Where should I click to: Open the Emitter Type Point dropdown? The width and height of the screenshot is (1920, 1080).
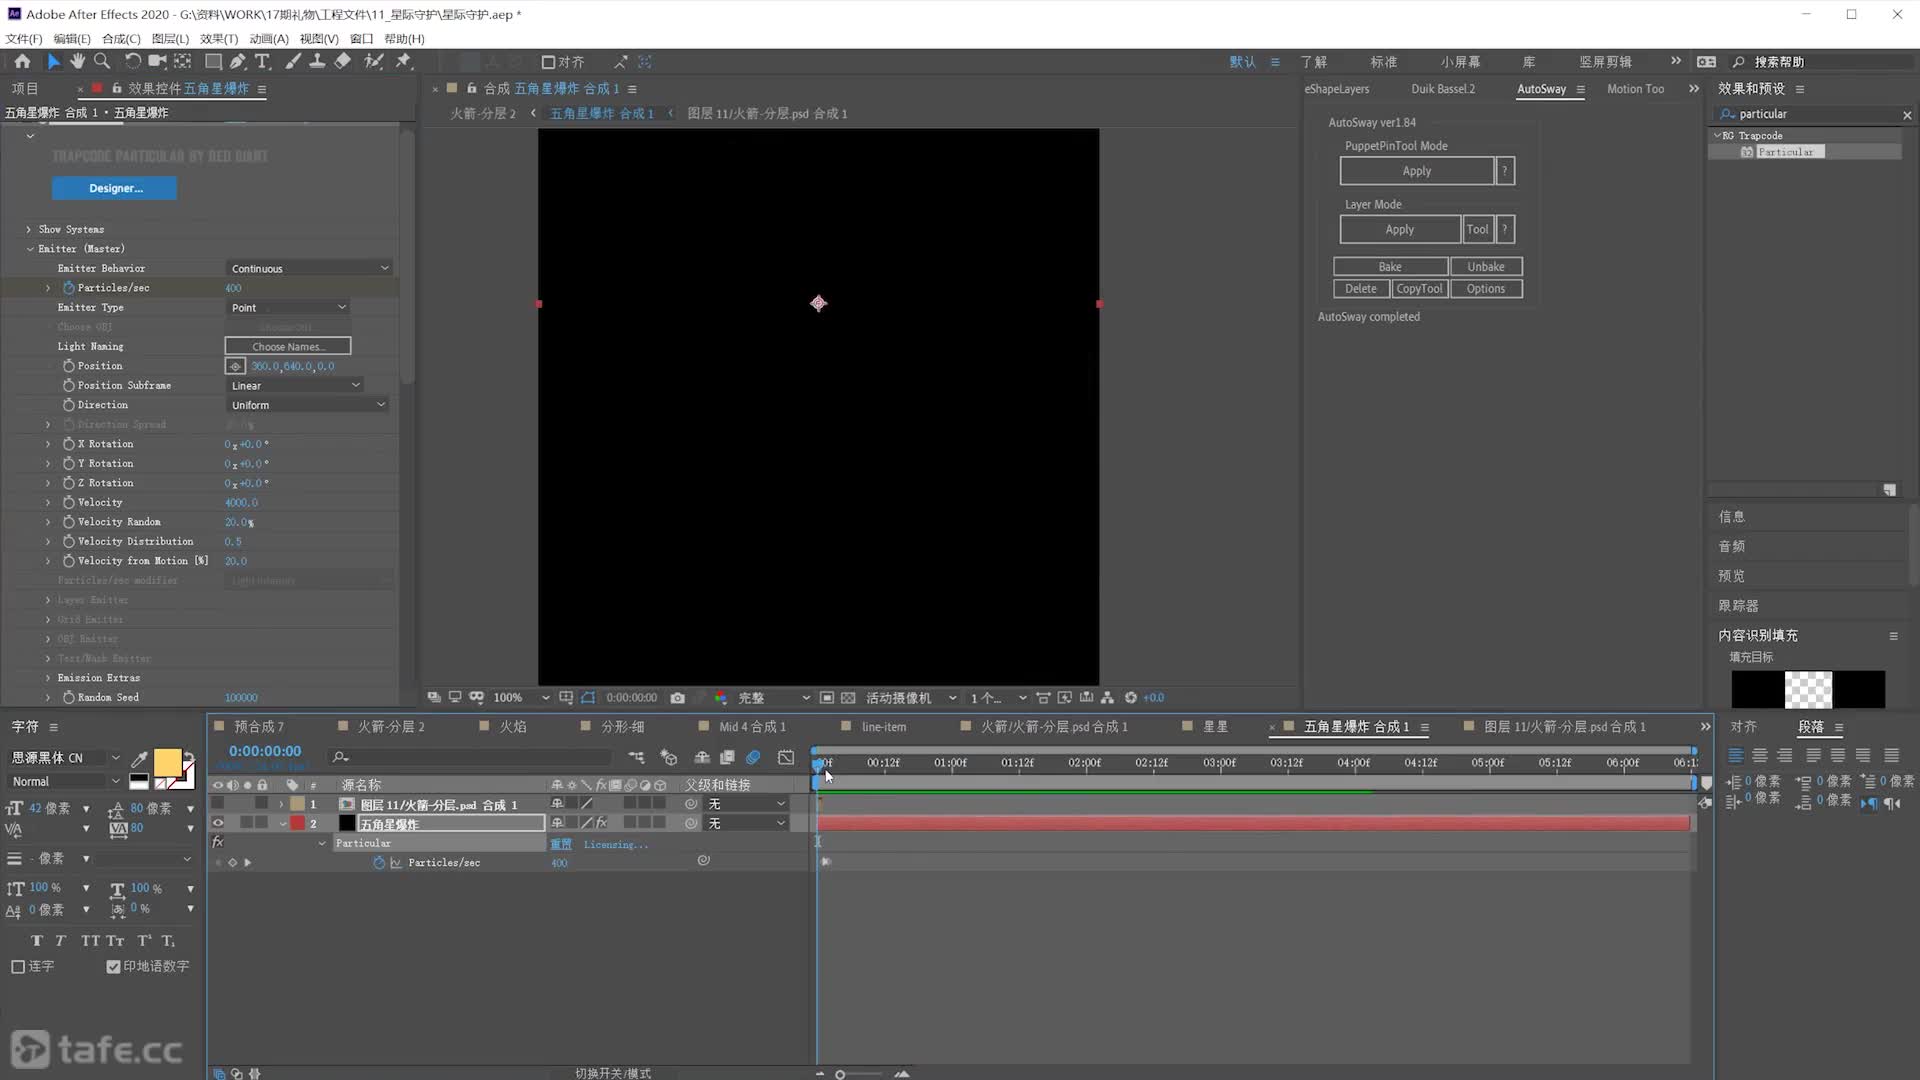click(x=288, y=307)
